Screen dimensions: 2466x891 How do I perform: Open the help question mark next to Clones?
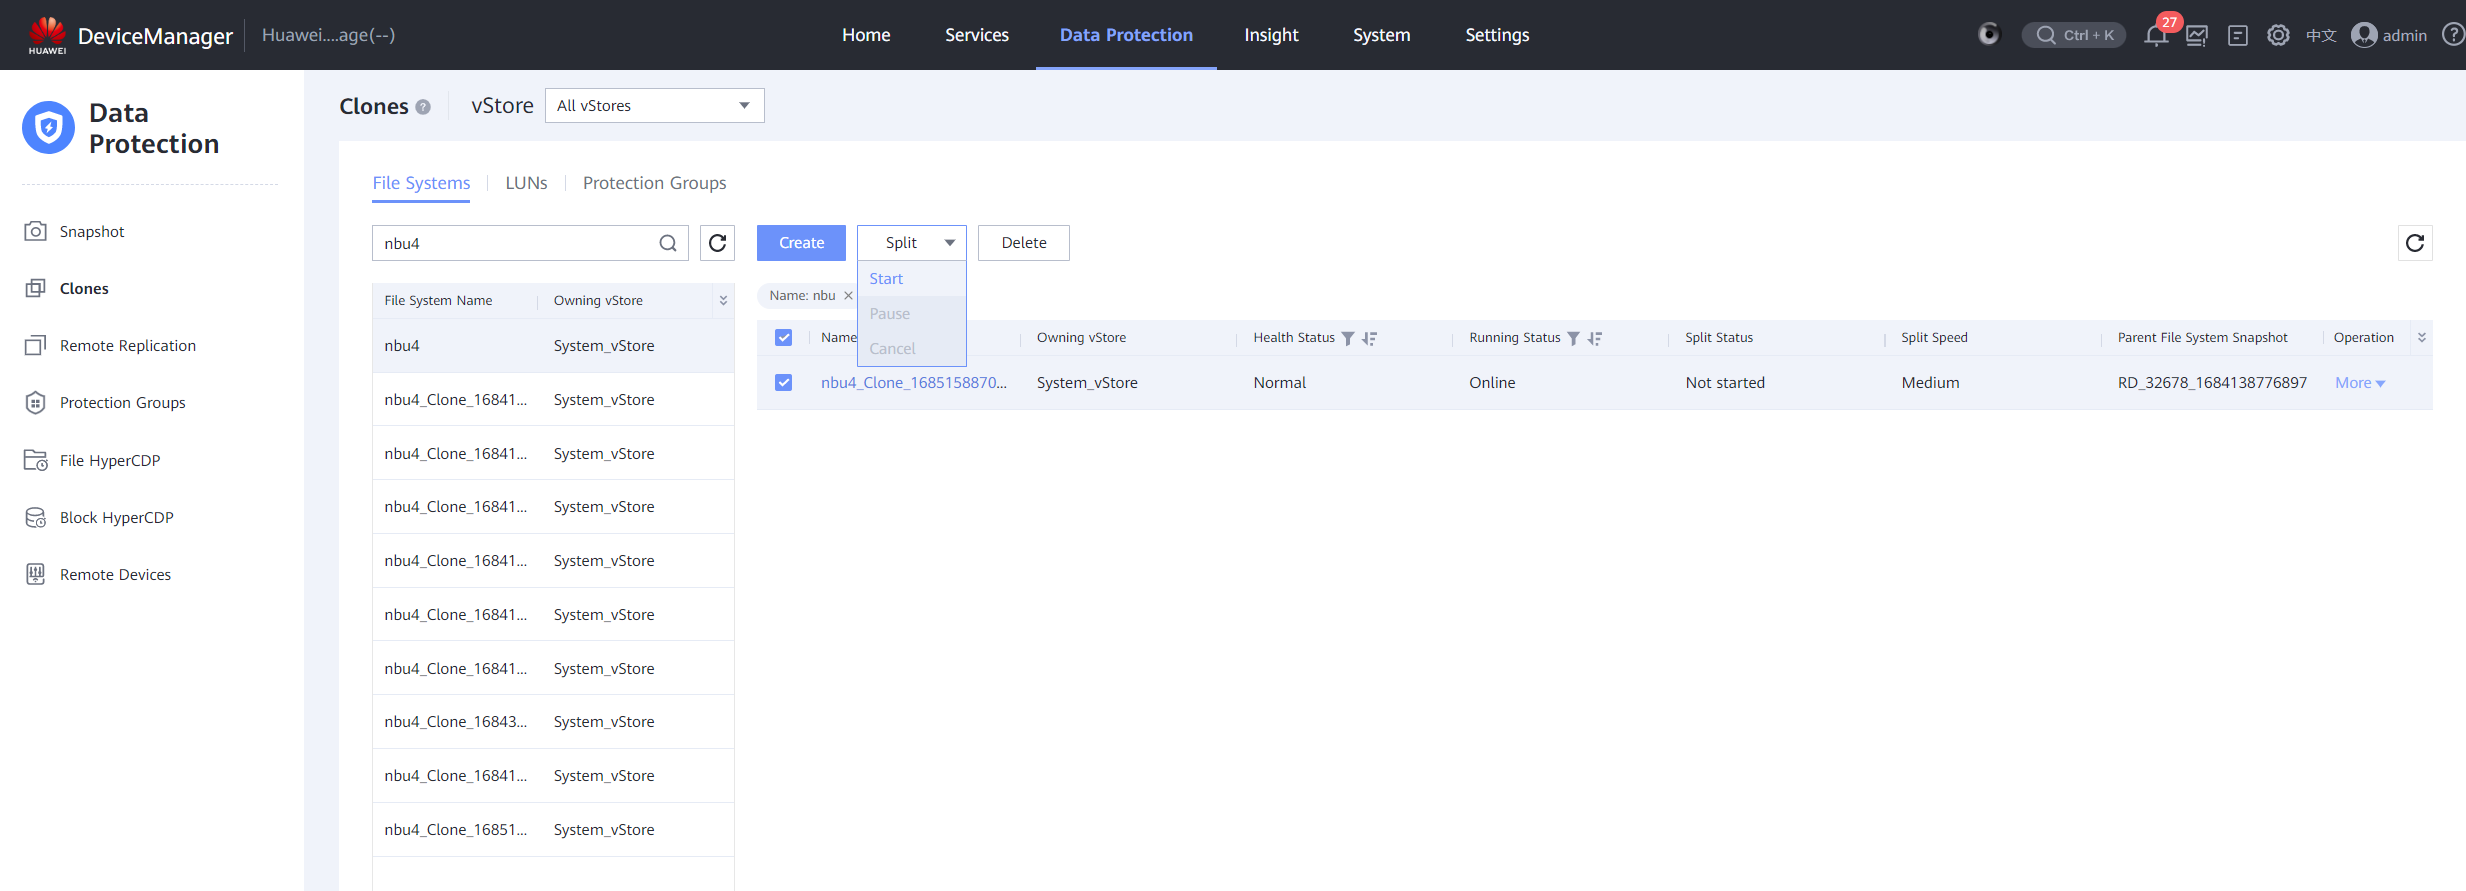[423, 107]
